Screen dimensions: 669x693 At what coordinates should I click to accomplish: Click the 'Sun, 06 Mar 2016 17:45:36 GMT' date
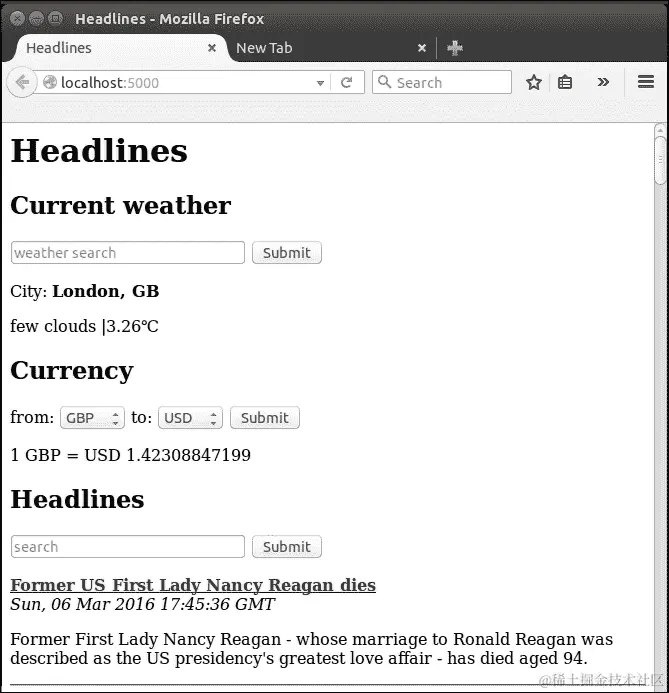point(142,604)
